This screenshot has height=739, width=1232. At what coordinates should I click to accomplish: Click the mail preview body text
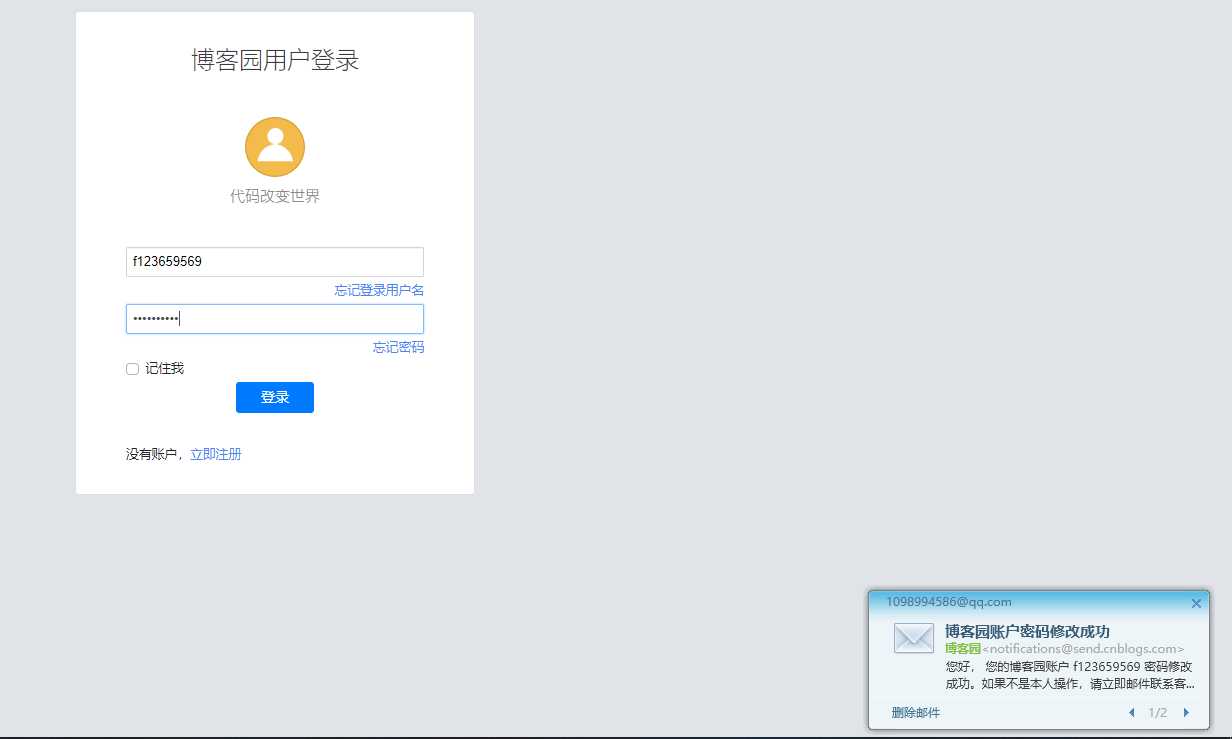click(1069, 675)
